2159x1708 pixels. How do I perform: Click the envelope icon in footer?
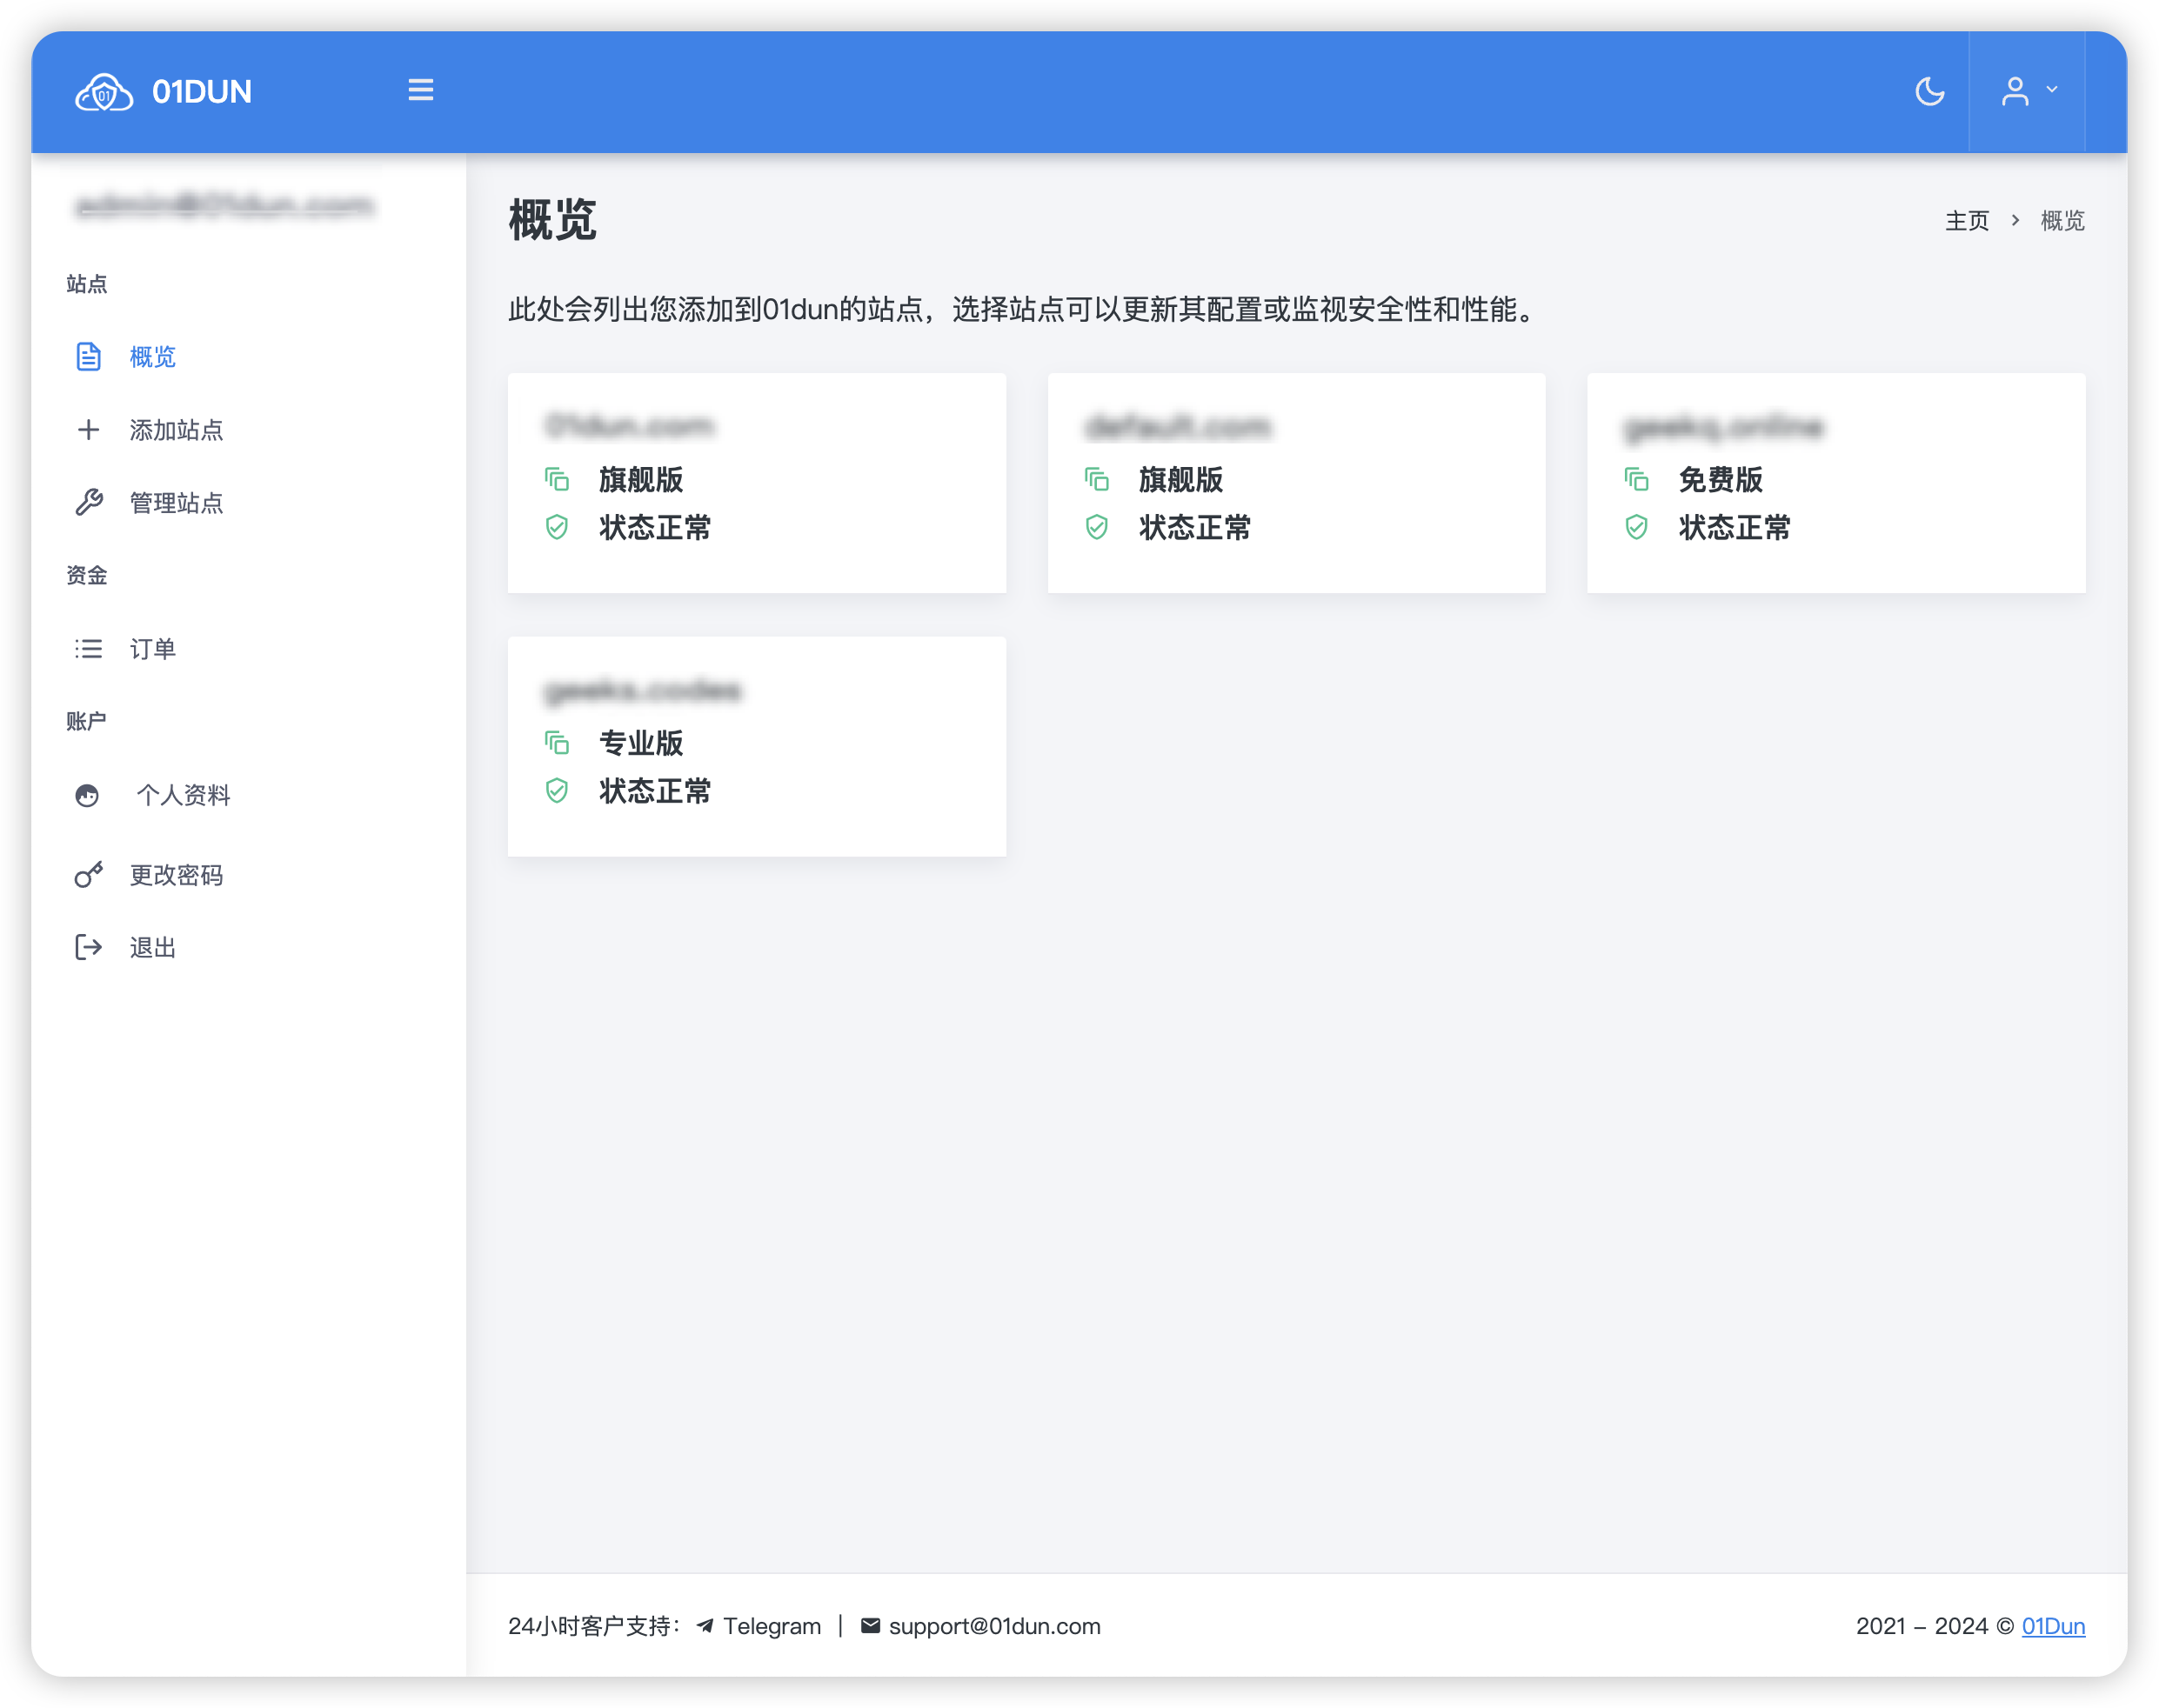(x=871, y=1626)
